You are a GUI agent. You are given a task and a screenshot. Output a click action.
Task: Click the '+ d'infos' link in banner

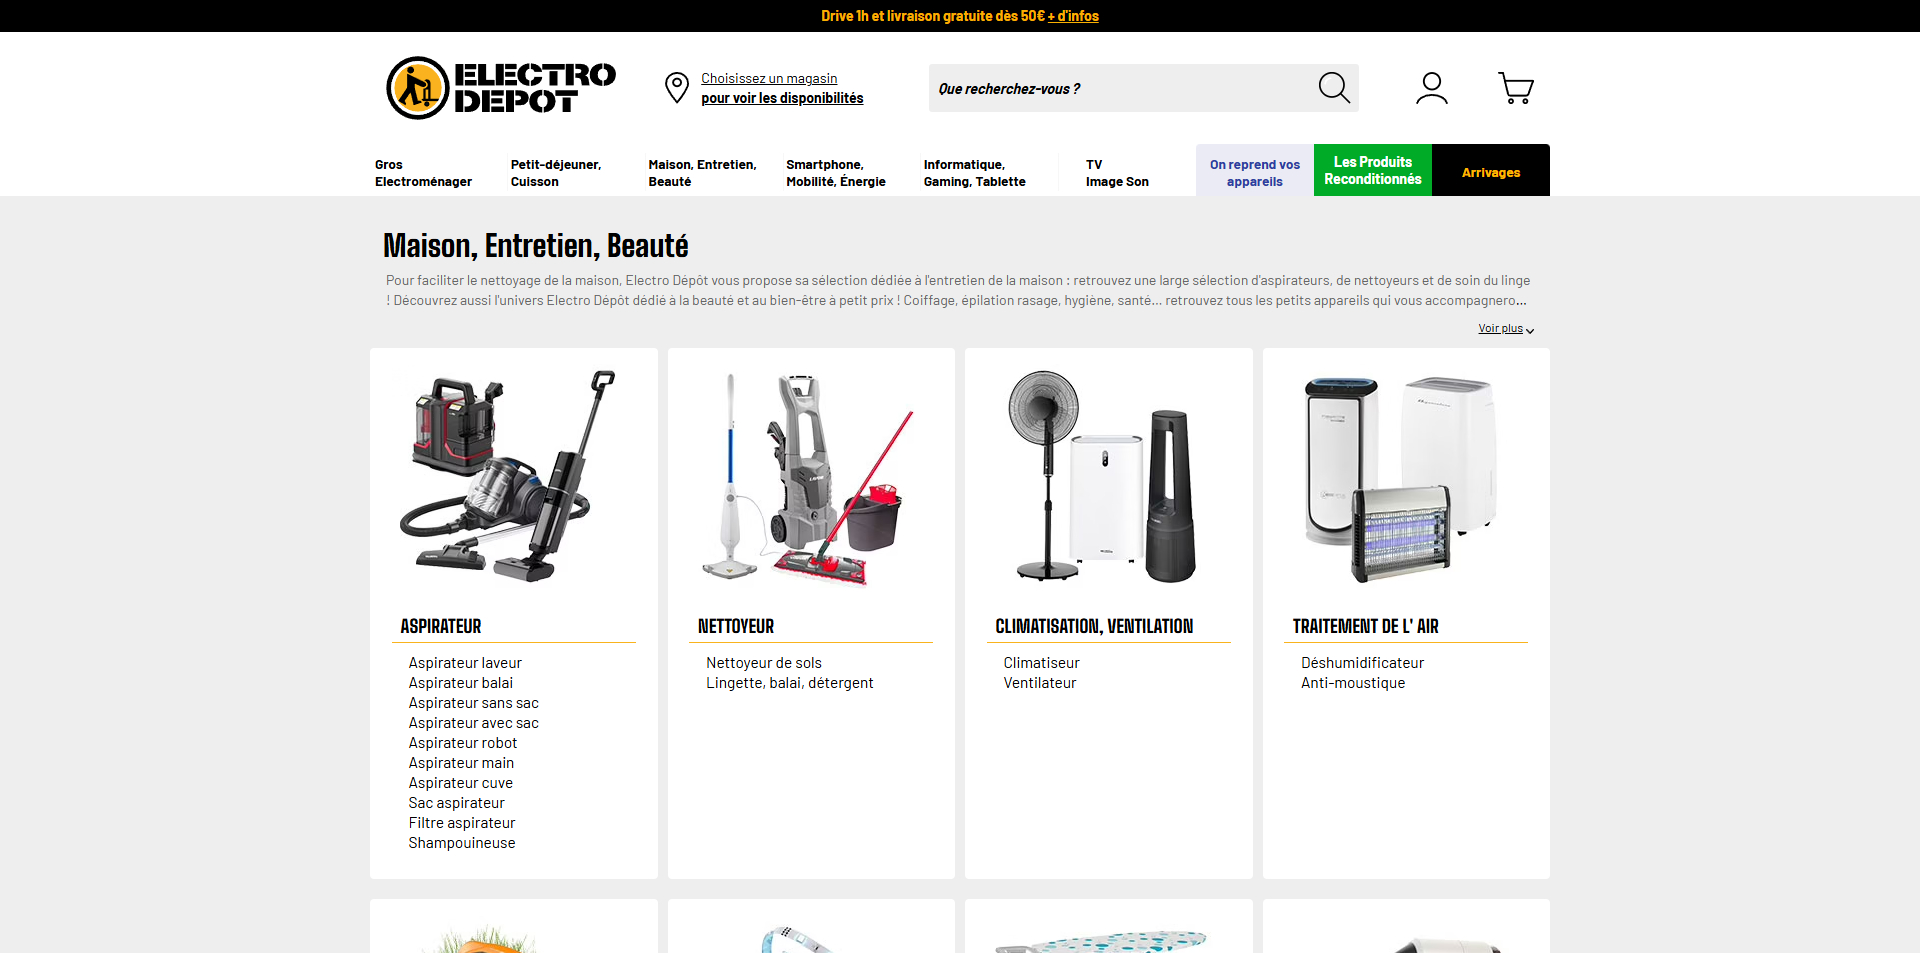[x=1073, y=16]
